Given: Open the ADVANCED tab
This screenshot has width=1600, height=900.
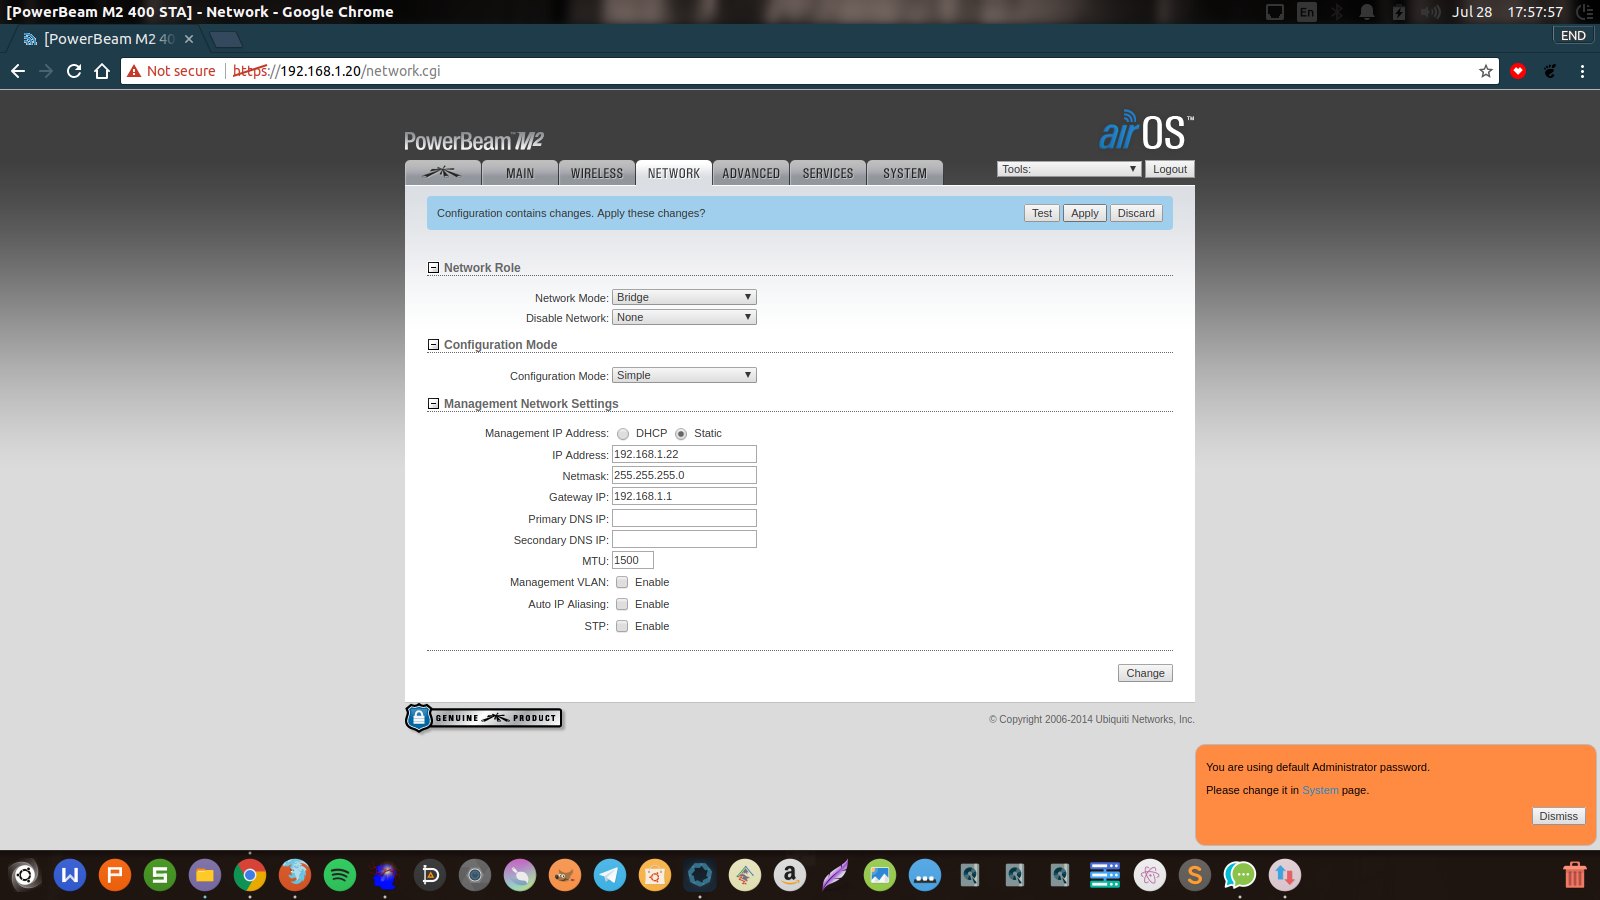Looking at the screenshot, I should (x=751, y=172).
